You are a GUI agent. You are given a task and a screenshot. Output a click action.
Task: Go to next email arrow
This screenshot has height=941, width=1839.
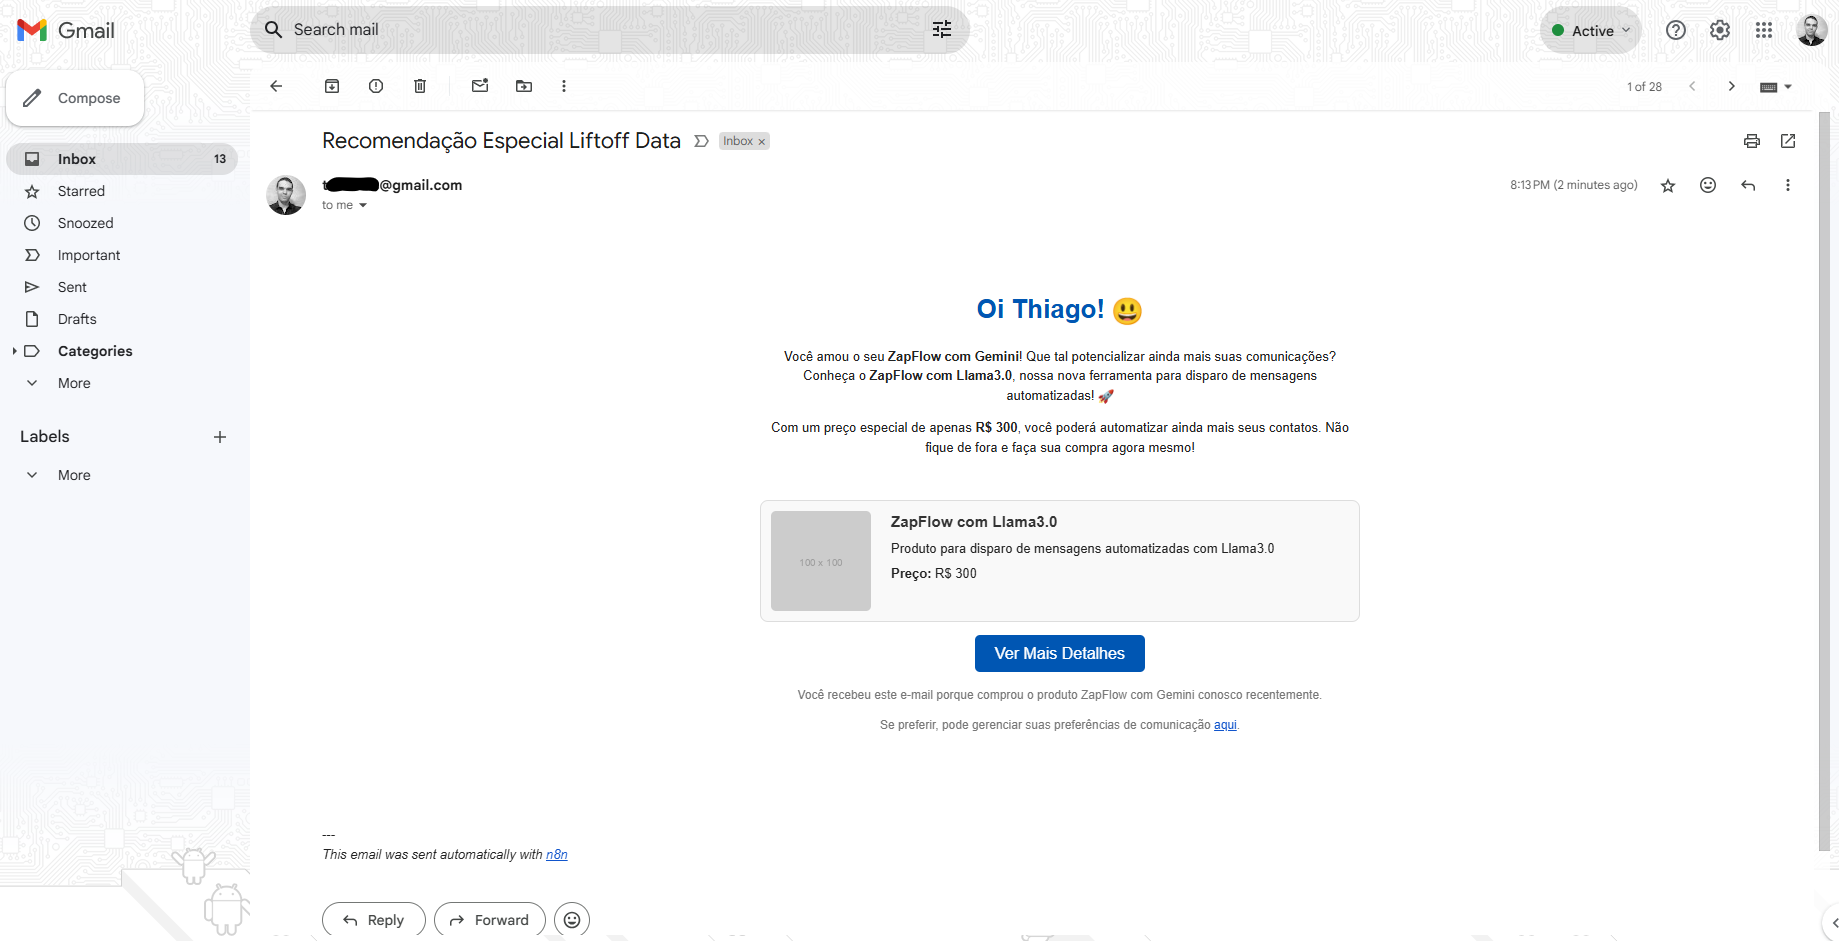tap(1732, 86)
